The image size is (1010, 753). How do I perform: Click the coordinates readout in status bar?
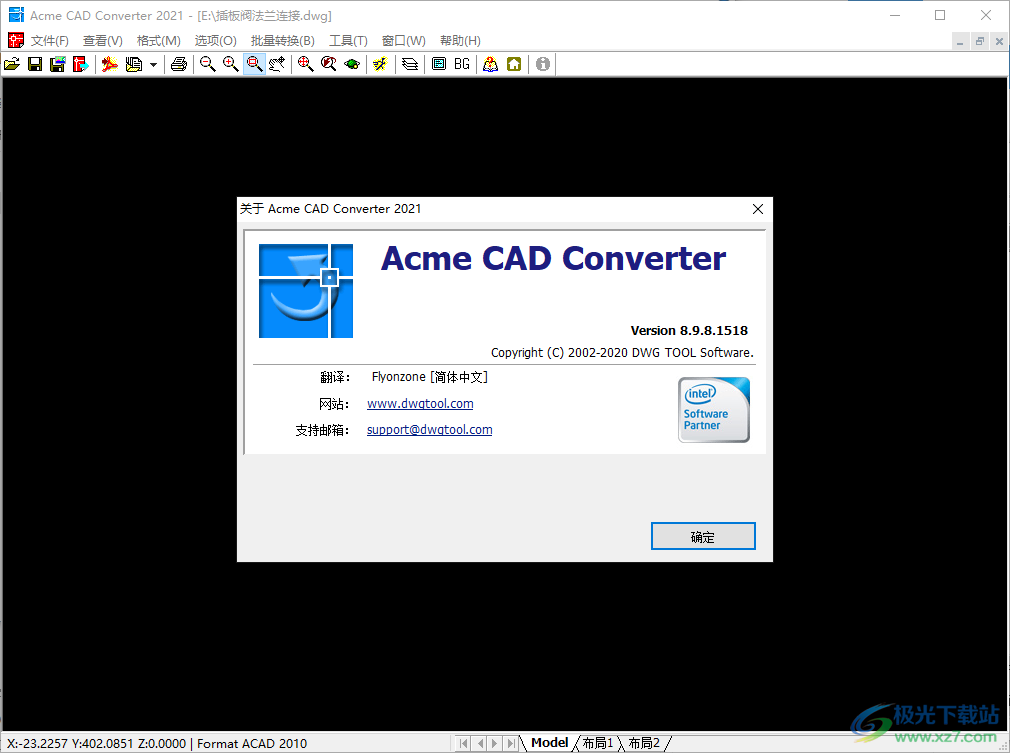[97, 743]
